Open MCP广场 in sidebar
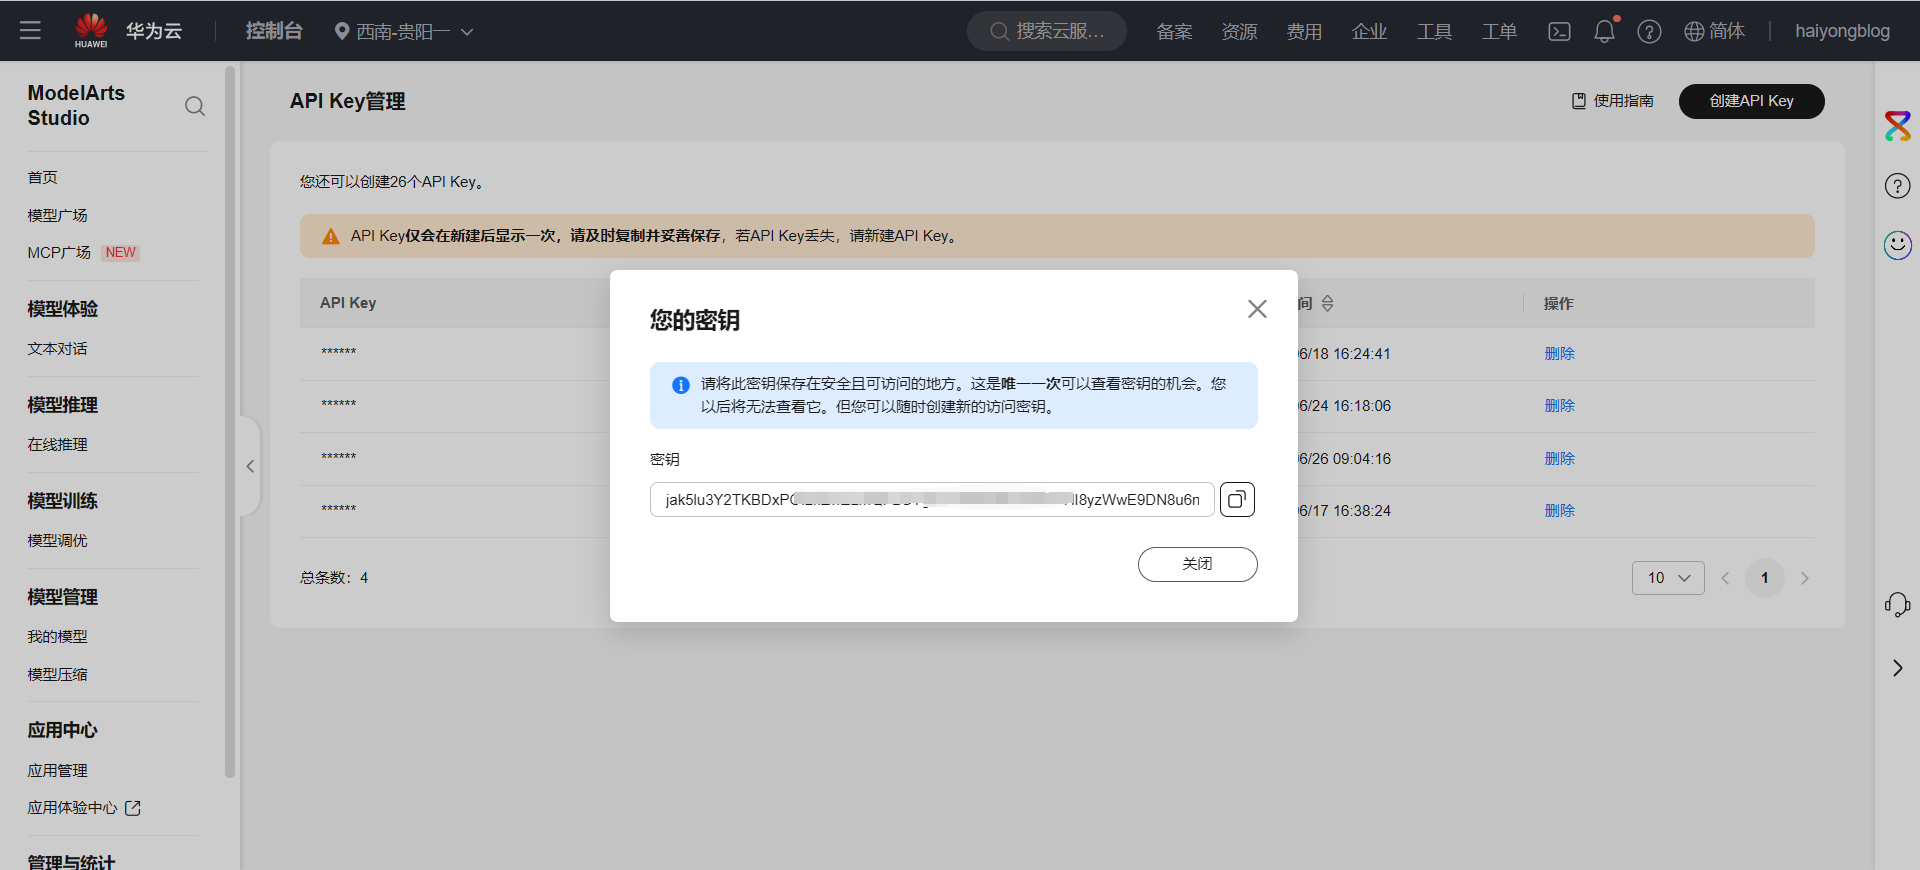This screenshot has width=1920, height=870. pyautogui.click(x=59, y=253)
